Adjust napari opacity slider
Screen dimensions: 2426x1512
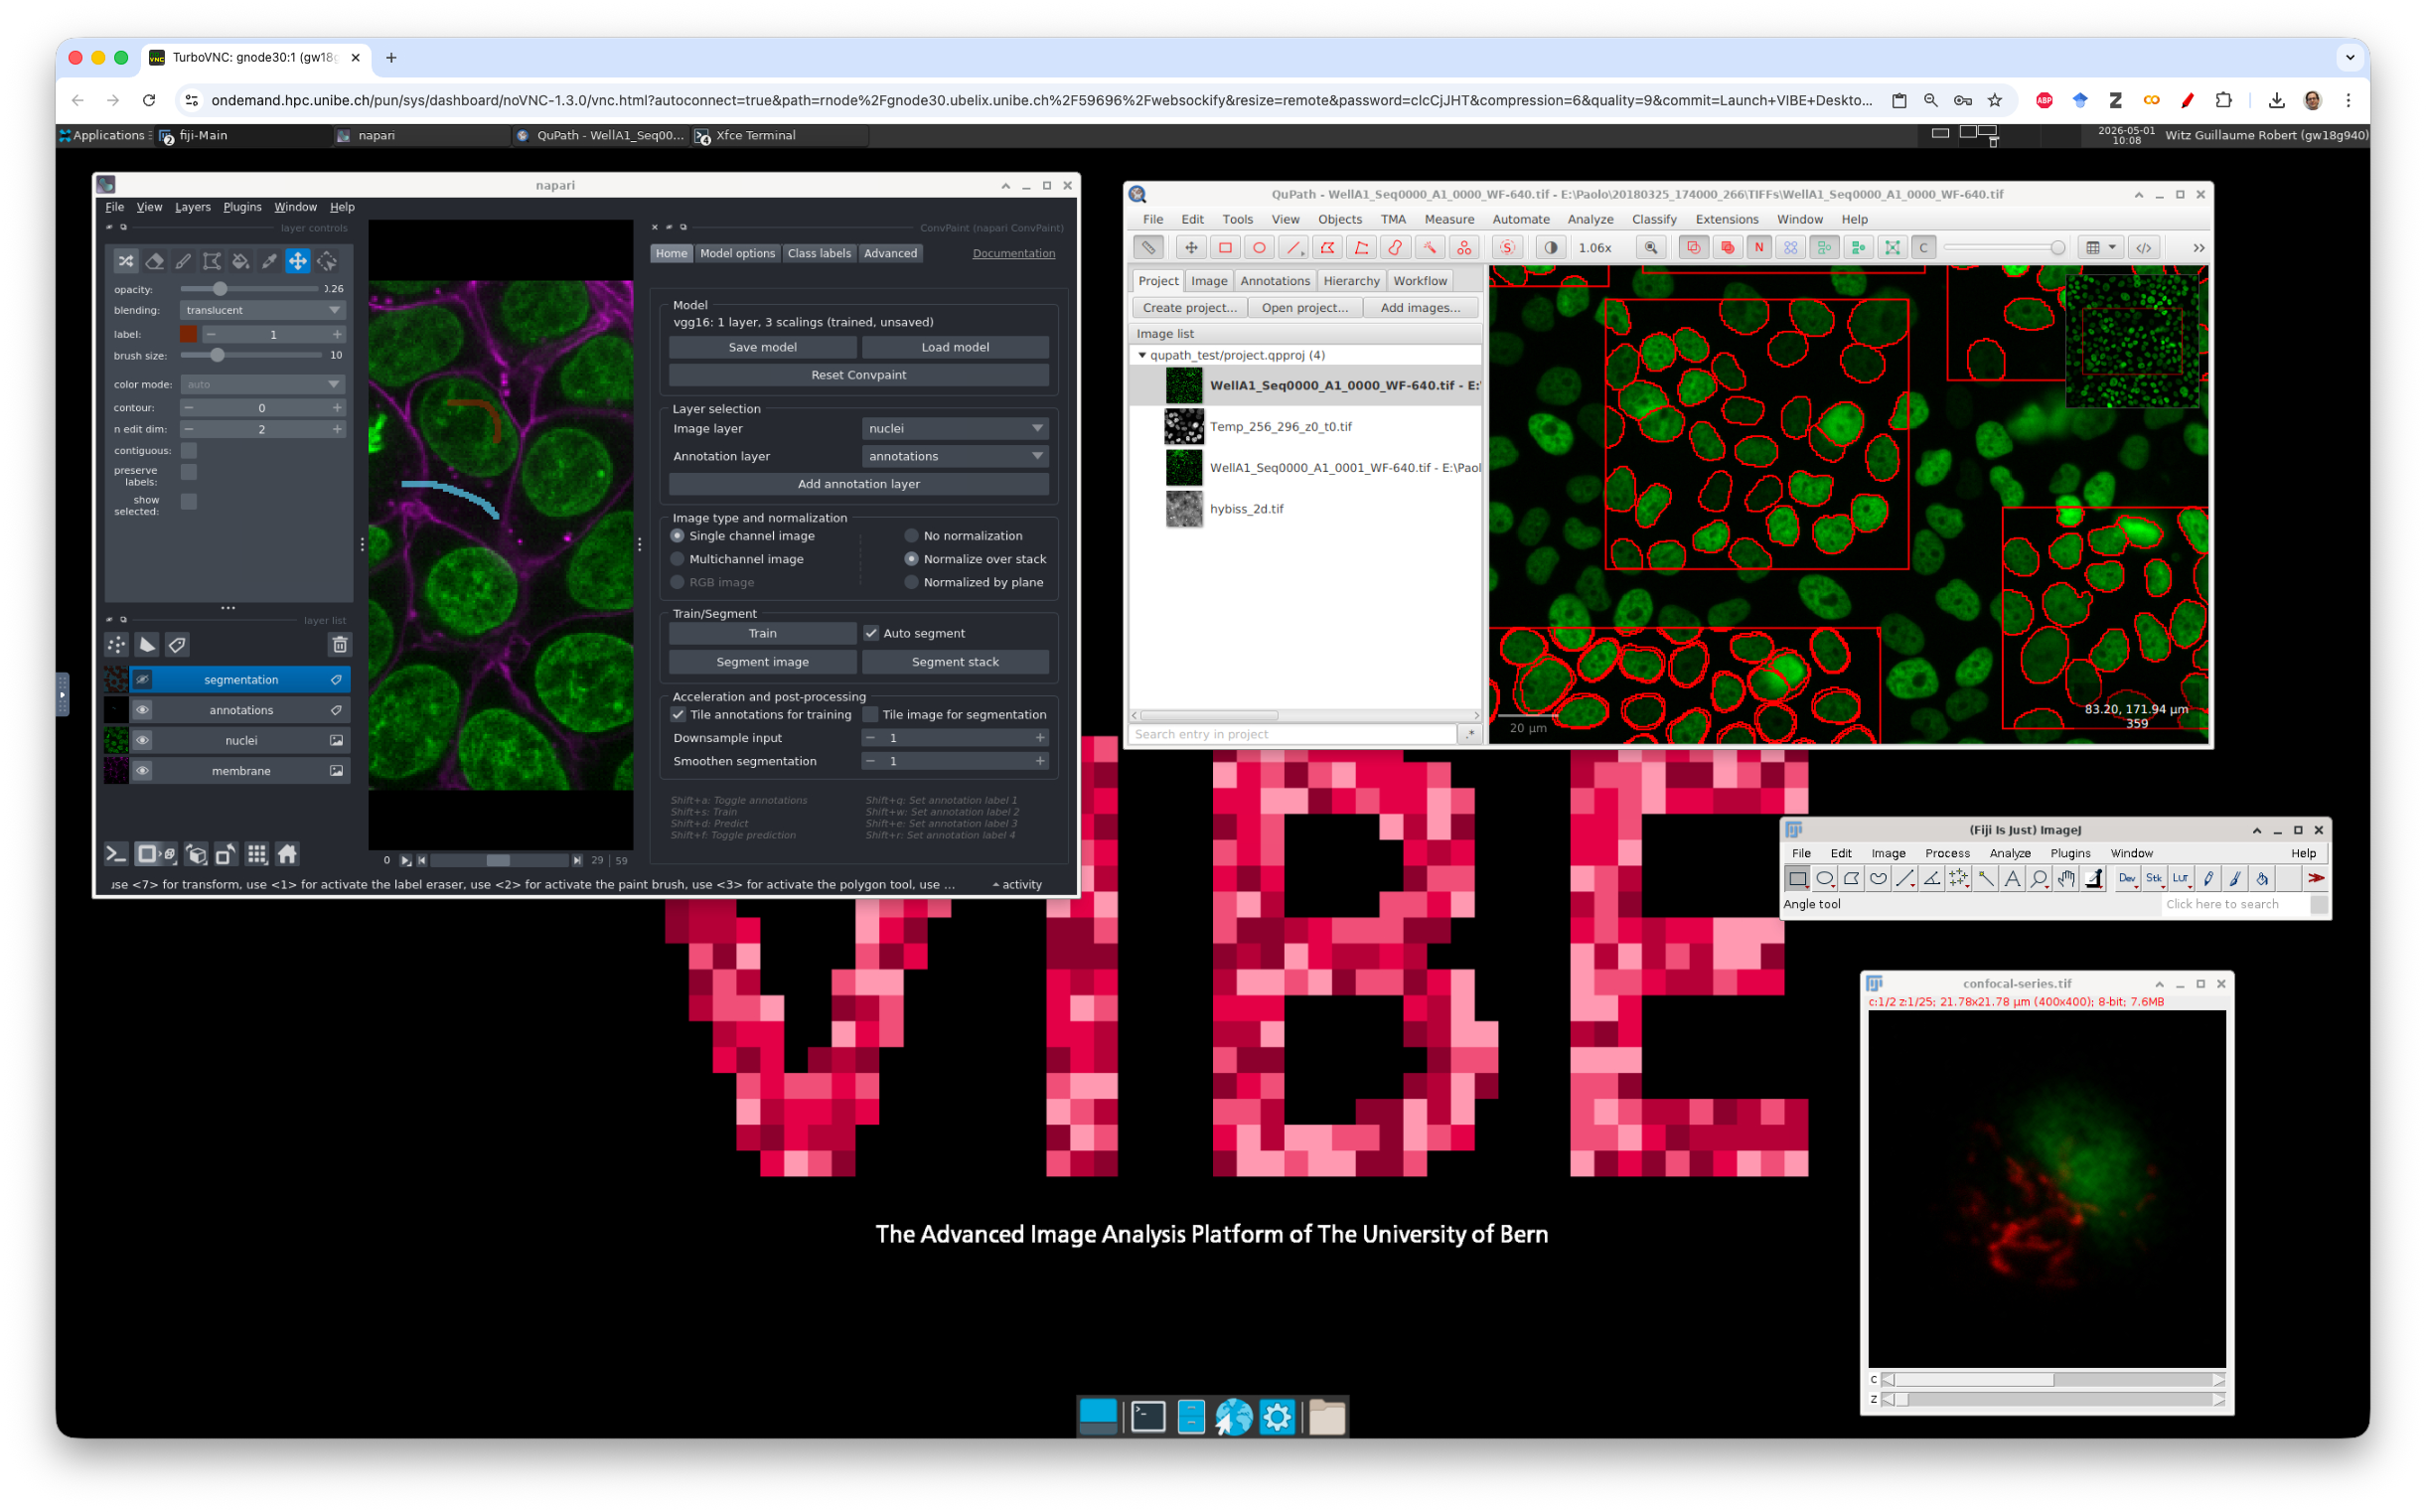point(250,289)
